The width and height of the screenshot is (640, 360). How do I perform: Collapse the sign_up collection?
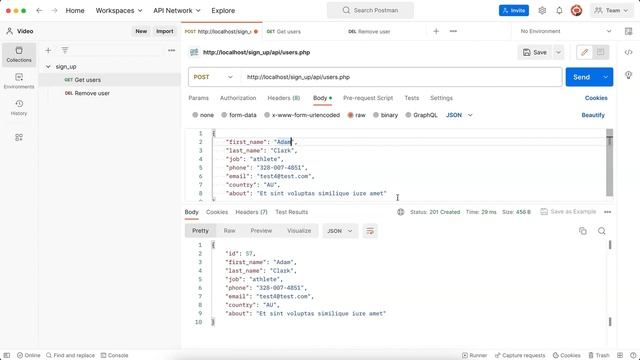tap(48, 67)
